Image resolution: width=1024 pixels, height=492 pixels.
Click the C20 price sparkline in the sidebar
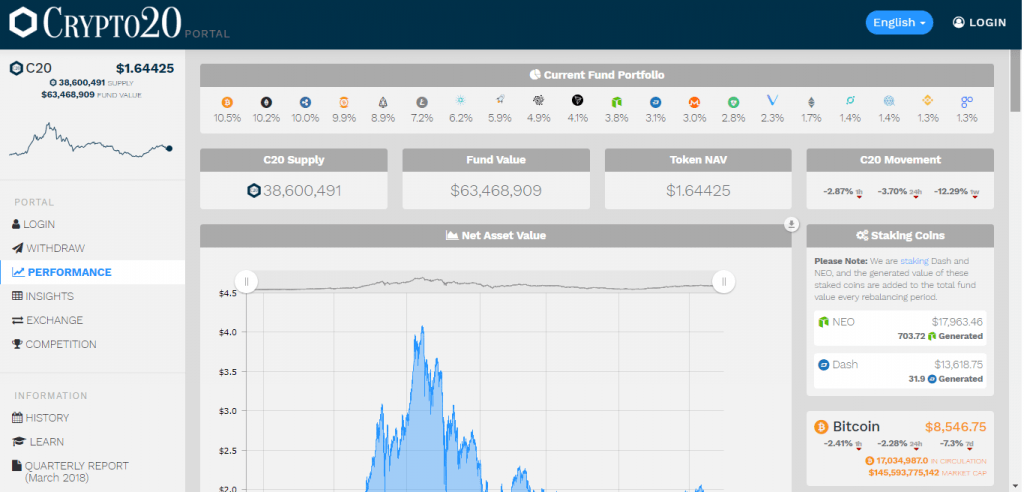click(x=91, y=140)
